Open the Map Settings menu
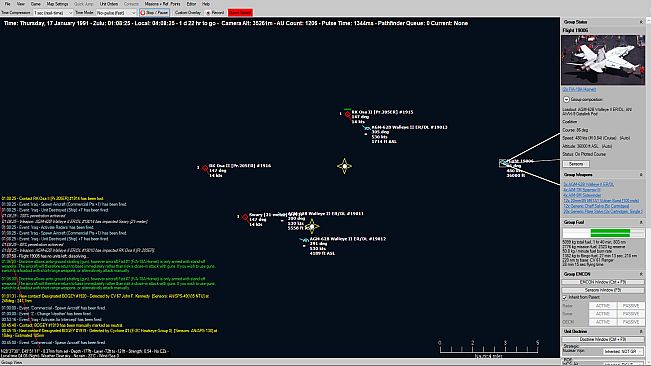Screen dimensions: 651x366 (57, 4)
